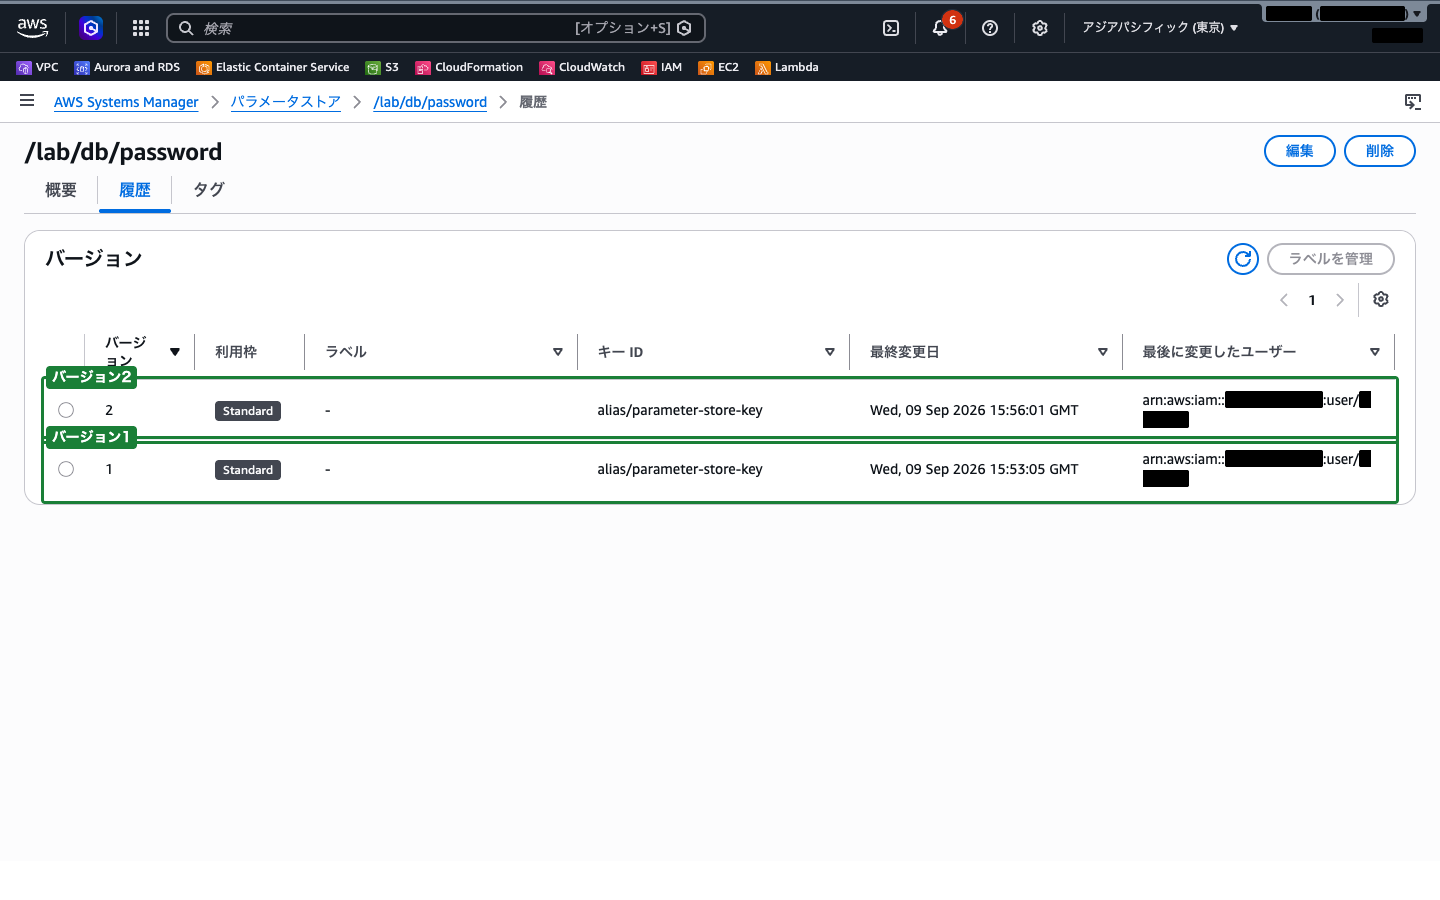The height and width of the screenshot is (900, 1440).
Task: Open the Asia Pacific (Tokyo) region dropdown
Action: tap(1160, 28)
